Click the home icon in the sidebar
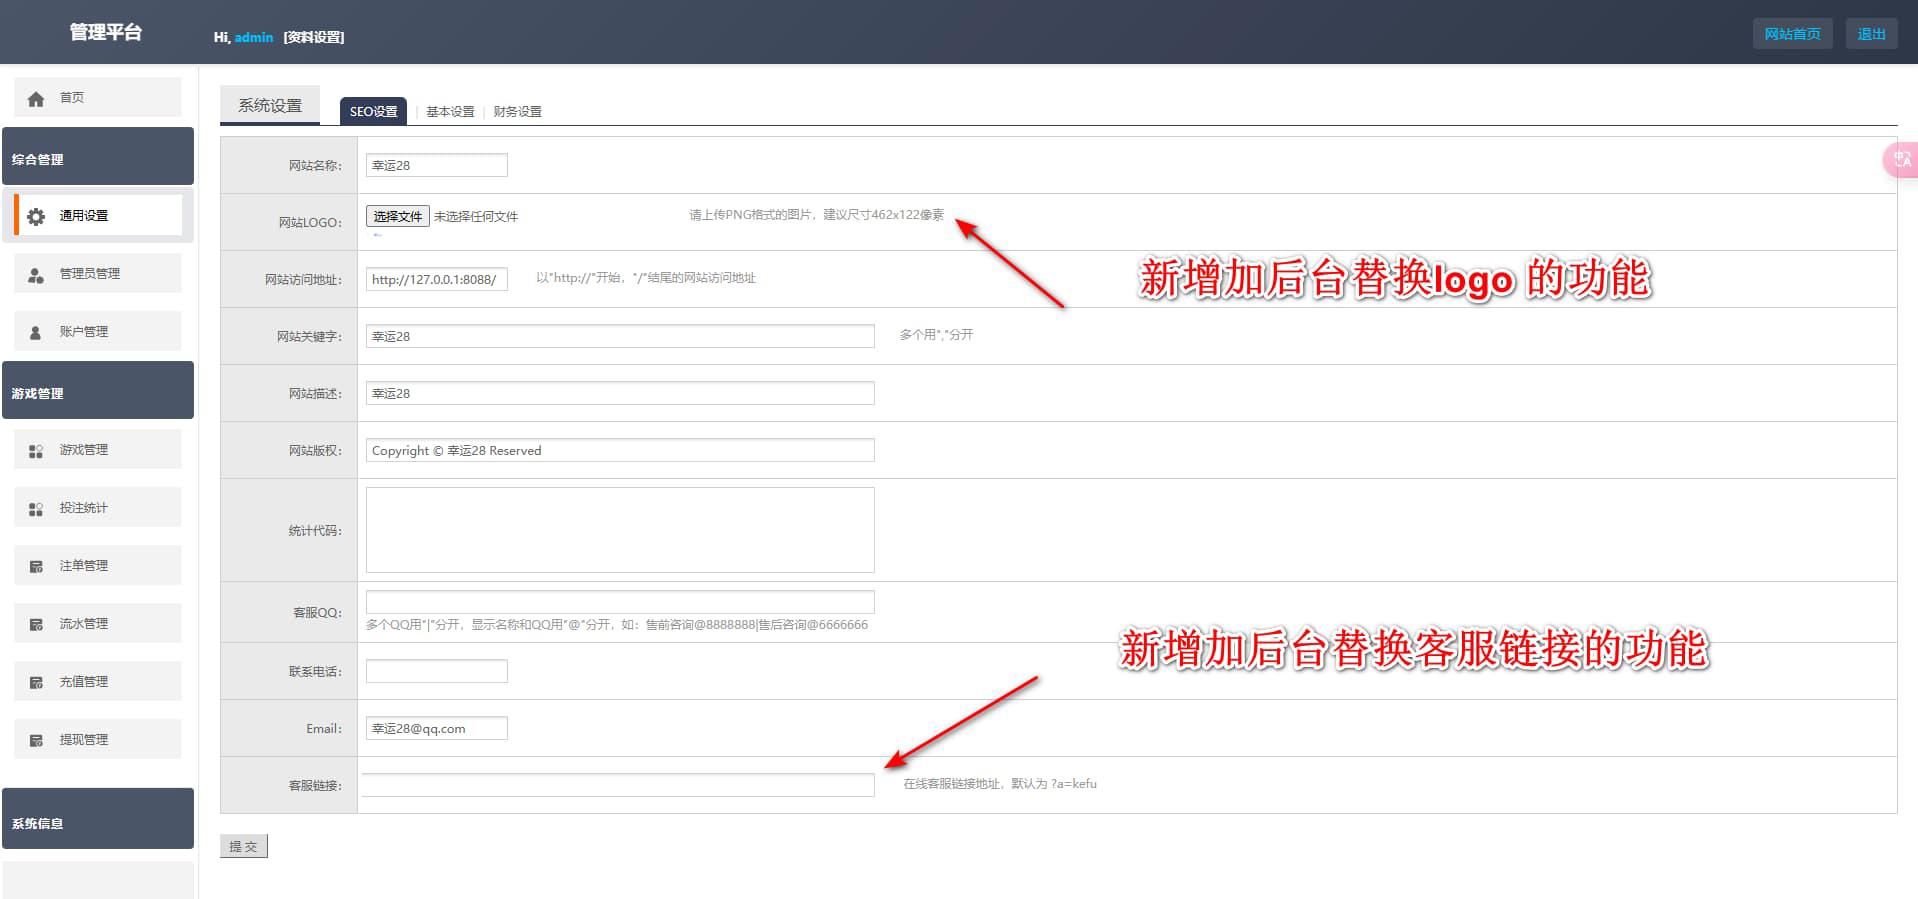1918x899 pixels. click(36, 99)
